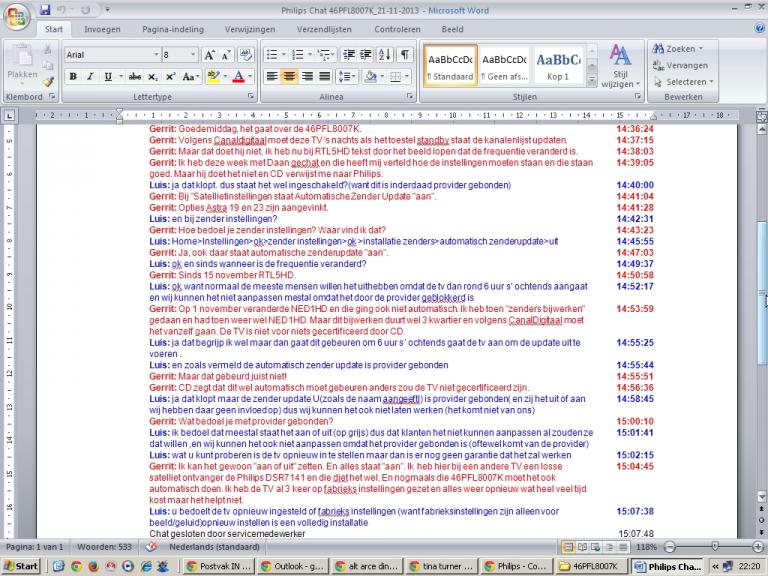The height and width of the screenshot is (576, 768).
Task: Toggle subscript formatting
Action: (153, 76)
